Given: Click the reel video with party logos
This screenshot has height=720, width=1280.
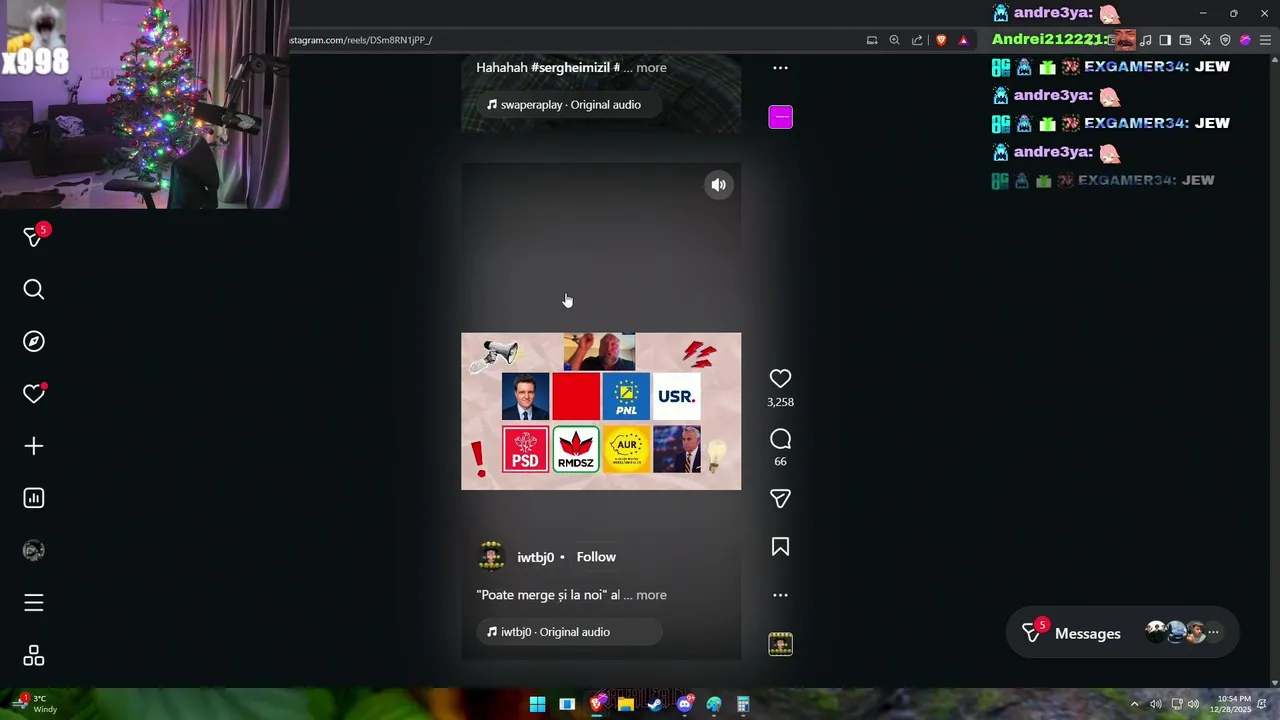Looking at the screenshot, I should (x=601, y=411).
